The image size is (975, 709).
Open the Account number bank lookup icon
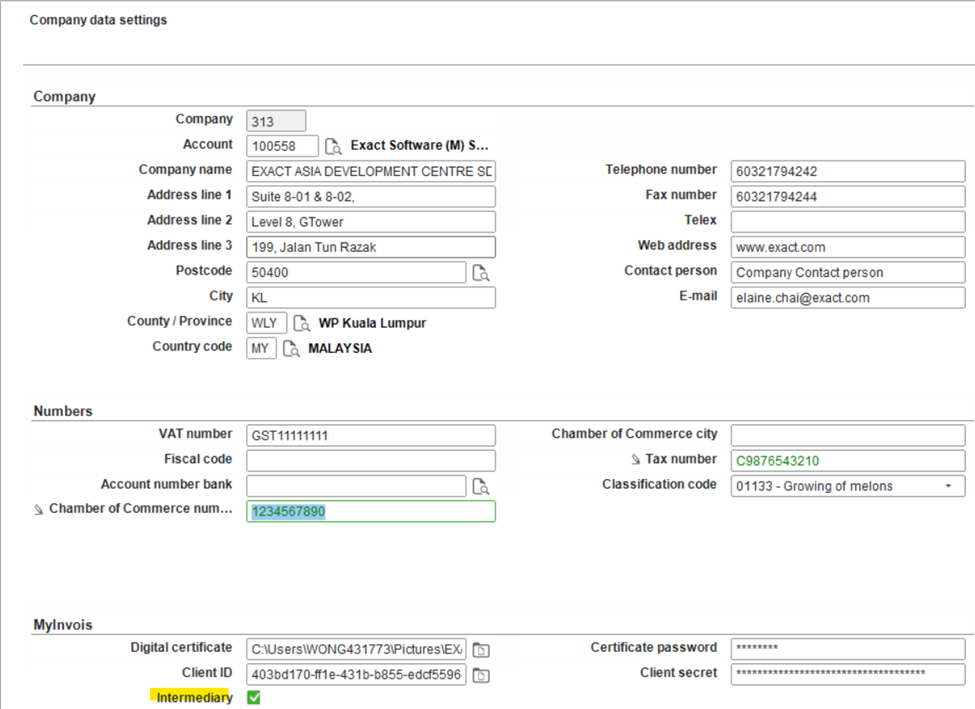pos(481,486)
